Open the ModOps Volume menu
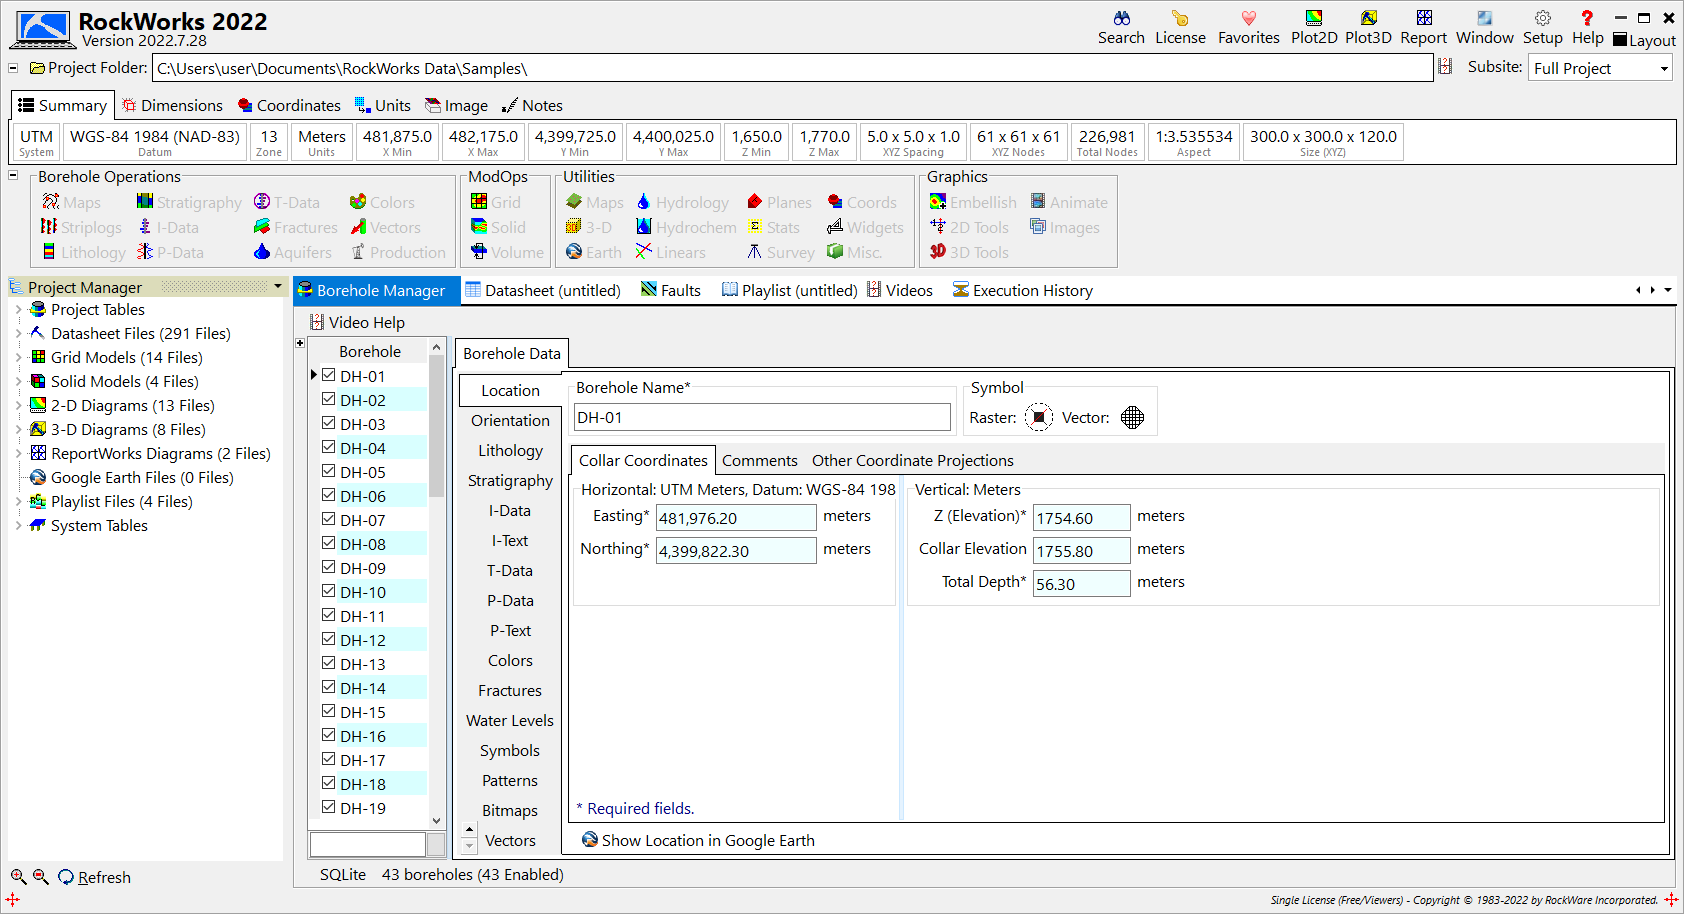 507,252
